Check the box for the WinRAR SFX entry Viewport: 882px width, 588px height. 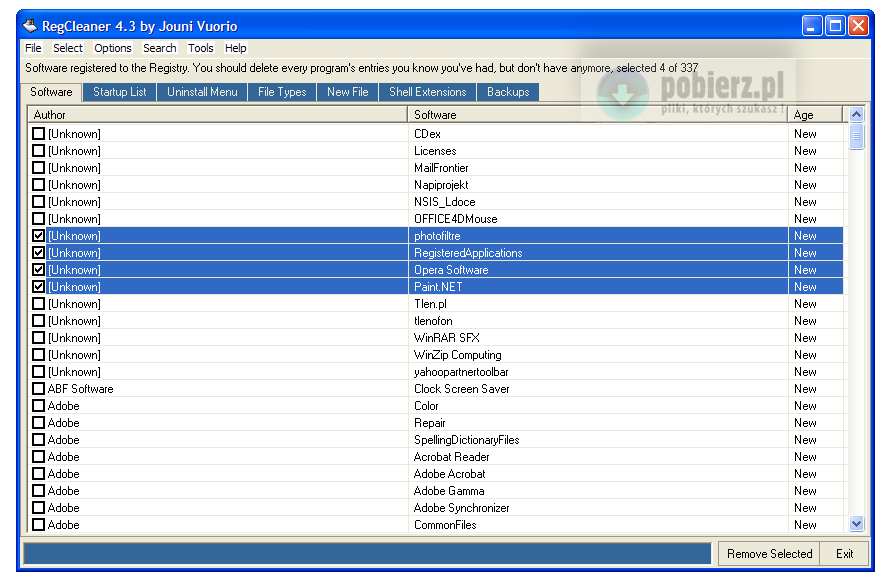click(38, 338)
